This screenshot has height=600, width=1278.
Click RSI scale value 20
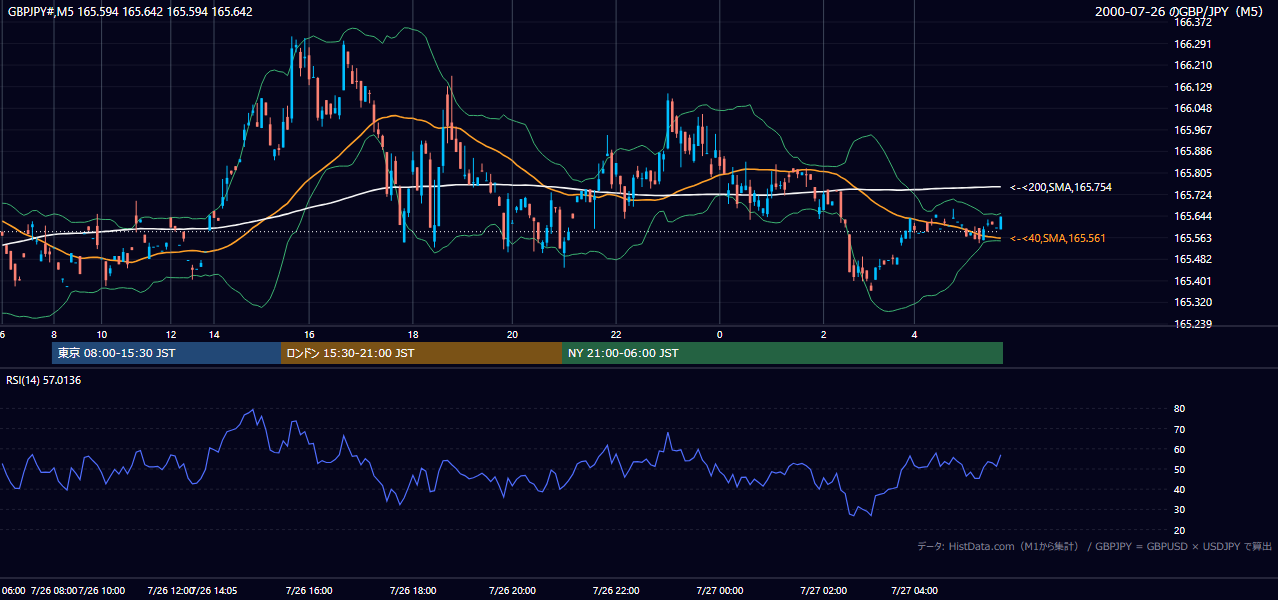coord(1179,530)
